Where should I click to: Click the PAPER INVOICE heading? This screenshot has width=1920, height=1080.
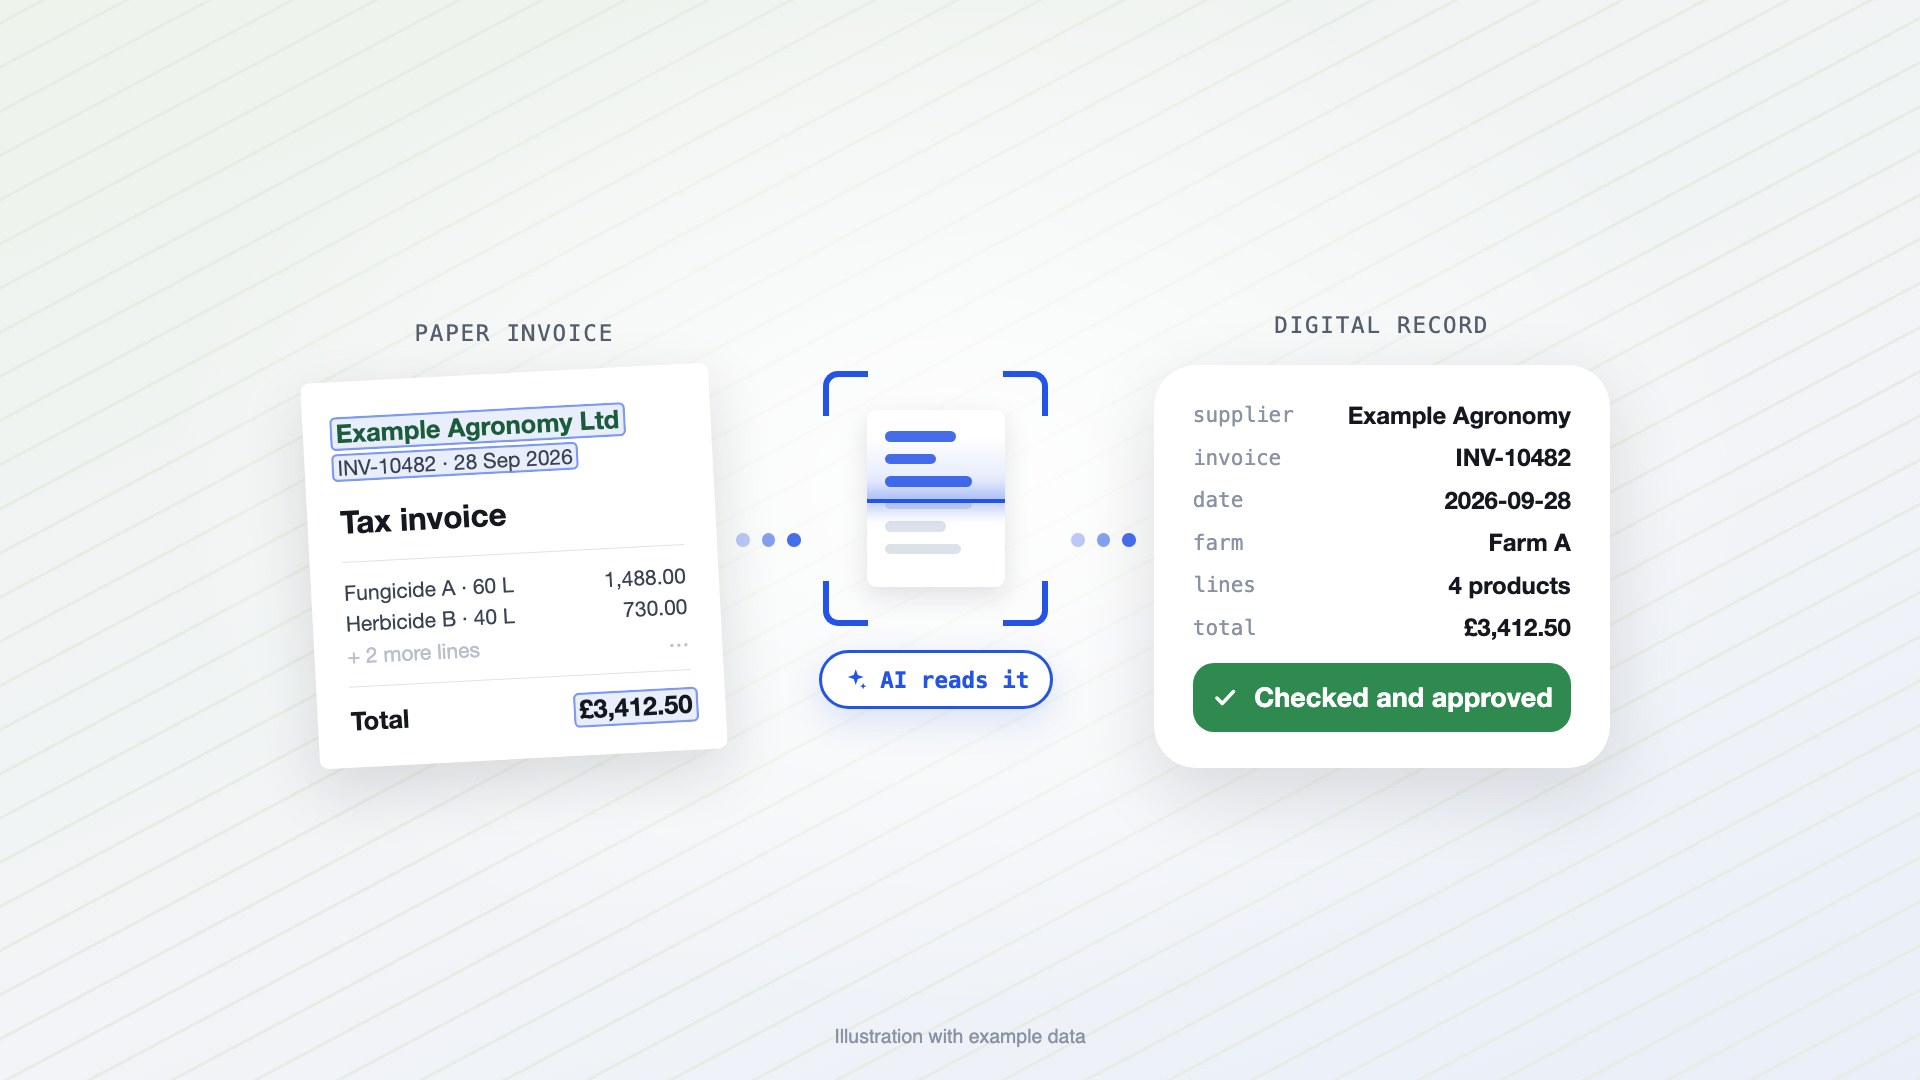(514, 333)
